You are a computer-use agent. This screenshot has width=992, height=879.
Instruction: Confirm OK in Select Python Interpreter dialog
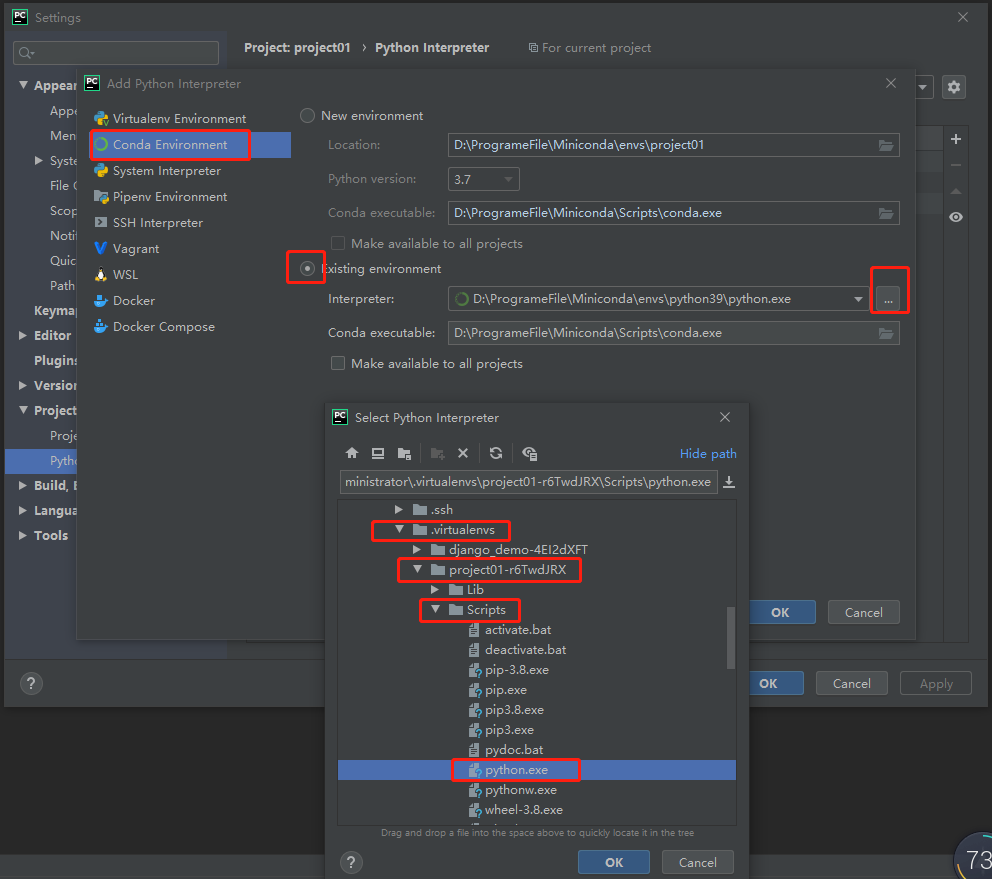coord(614,862)
